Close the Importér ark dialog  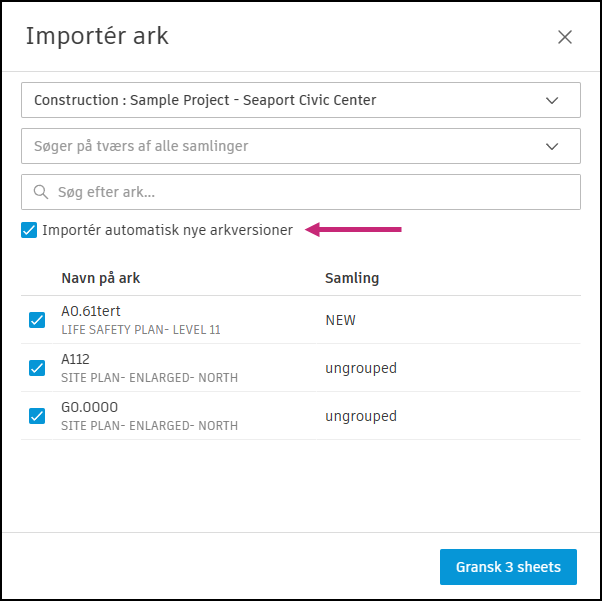(565, 37)
